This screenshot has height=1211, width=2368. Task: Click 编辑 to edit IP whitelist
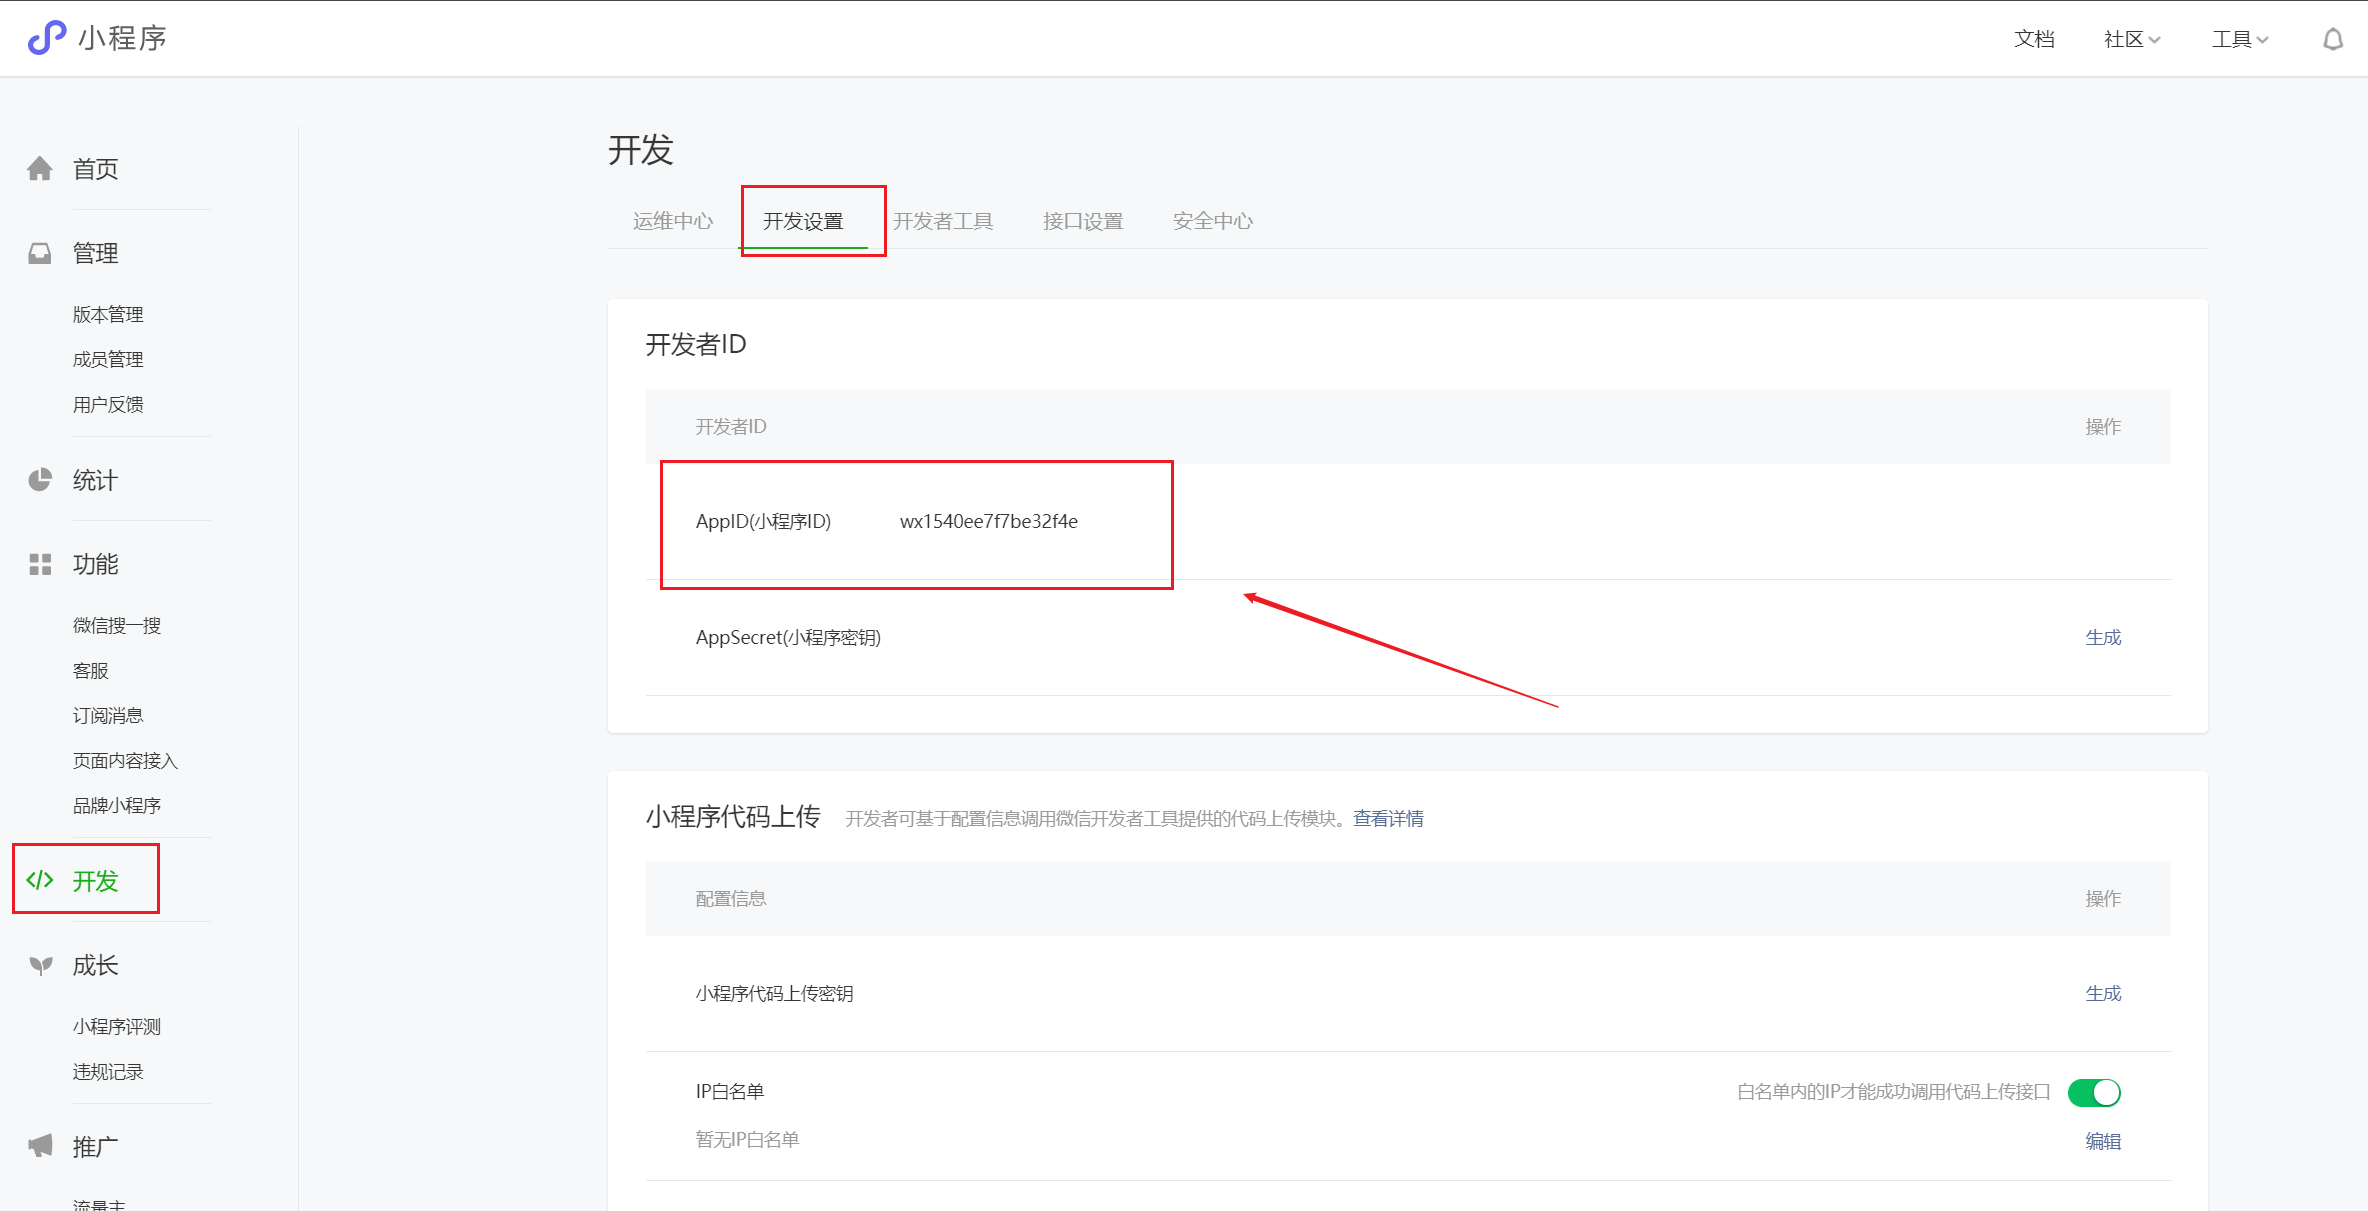pos(2103,1140)
